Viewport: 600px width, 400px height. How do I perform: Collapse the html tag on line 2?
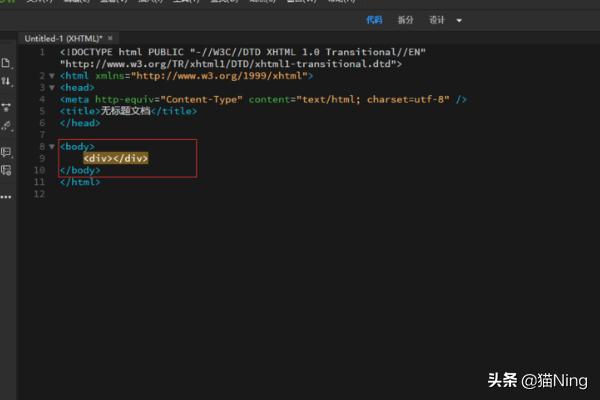[52, 76]
